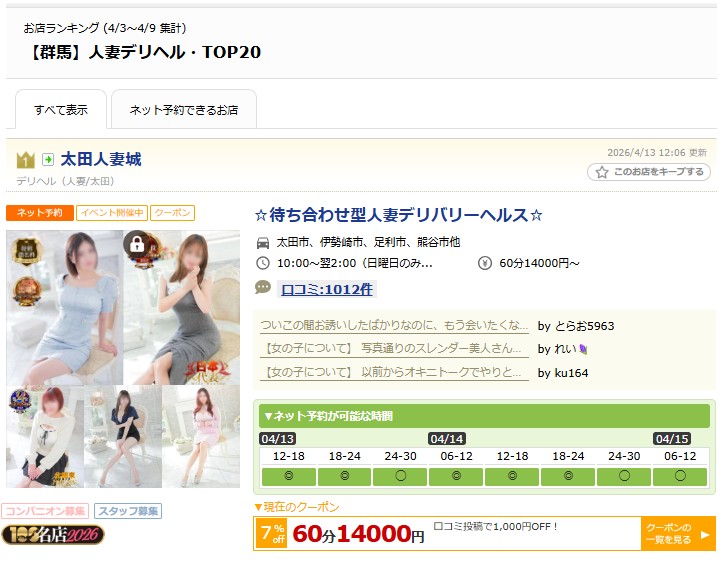The image size is (728, 574).
Task: Switch to the ネット予約できるお店 tab
Action: 183,110
